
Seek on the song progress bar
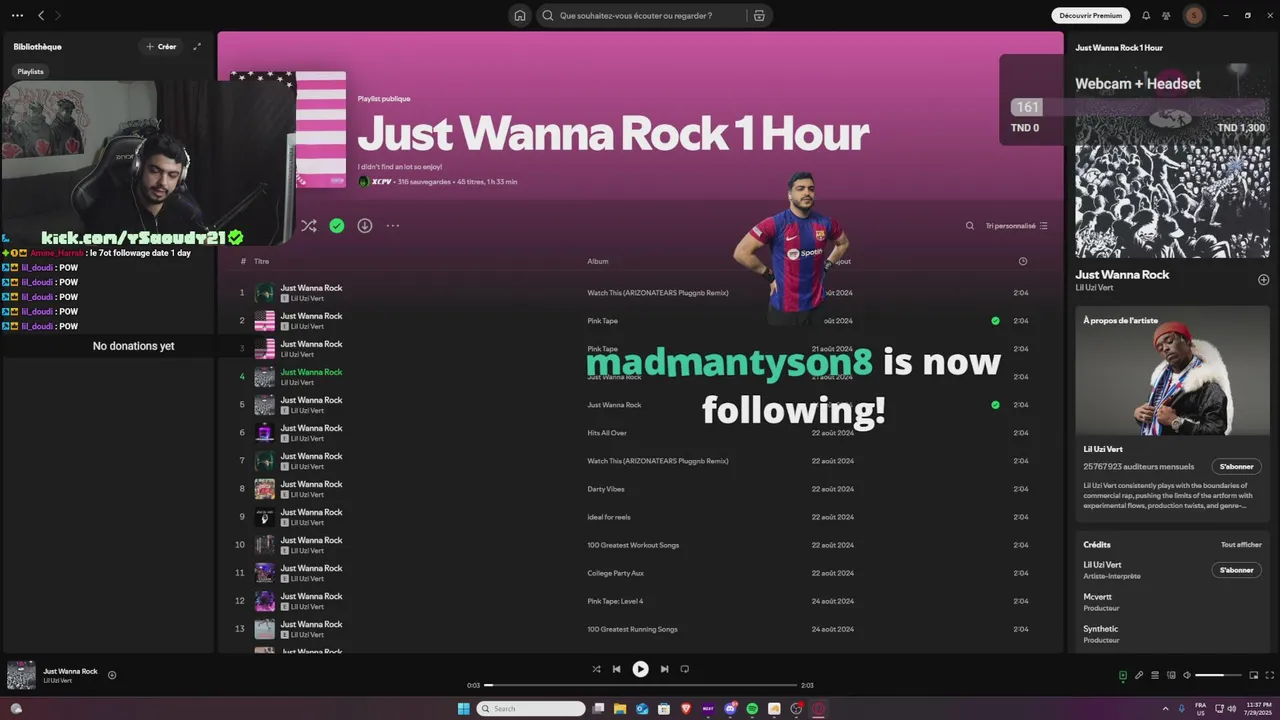640,685
